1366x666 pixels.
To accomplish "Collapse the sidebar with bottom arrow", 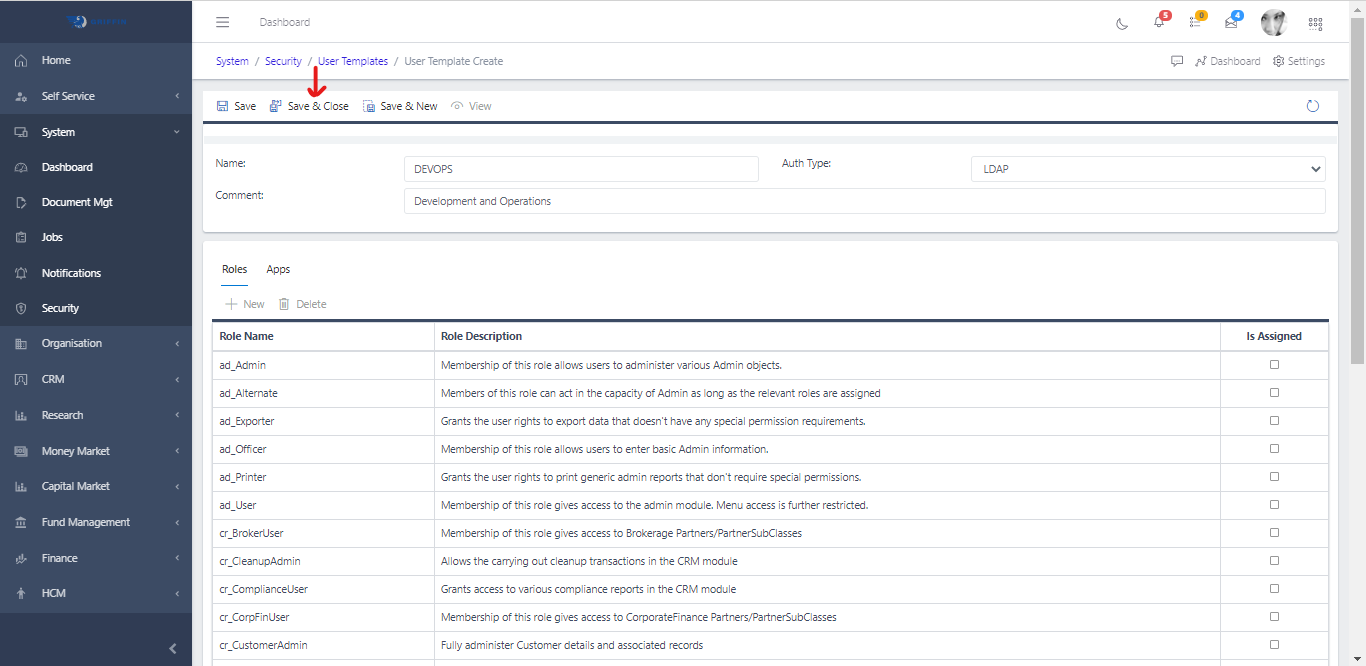I will (172, 648).
